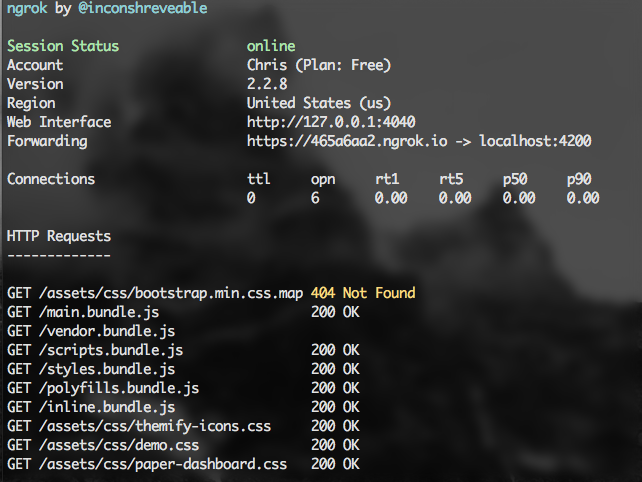Click 200 OK status for polyfills.bundle.js
The image size is (642, 482).
(x=335, y=388)
